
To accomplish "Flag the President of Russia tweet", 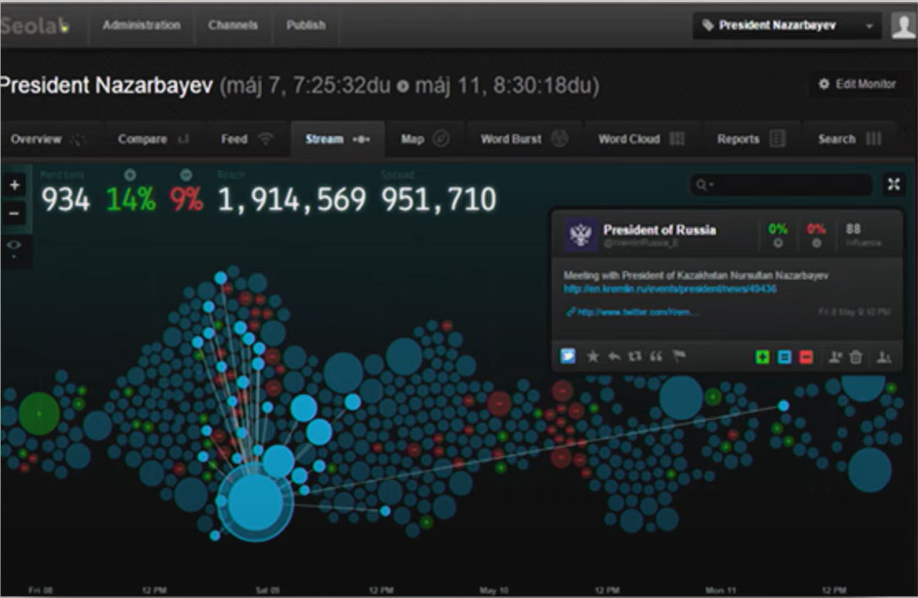I will (x=678, y=356).
